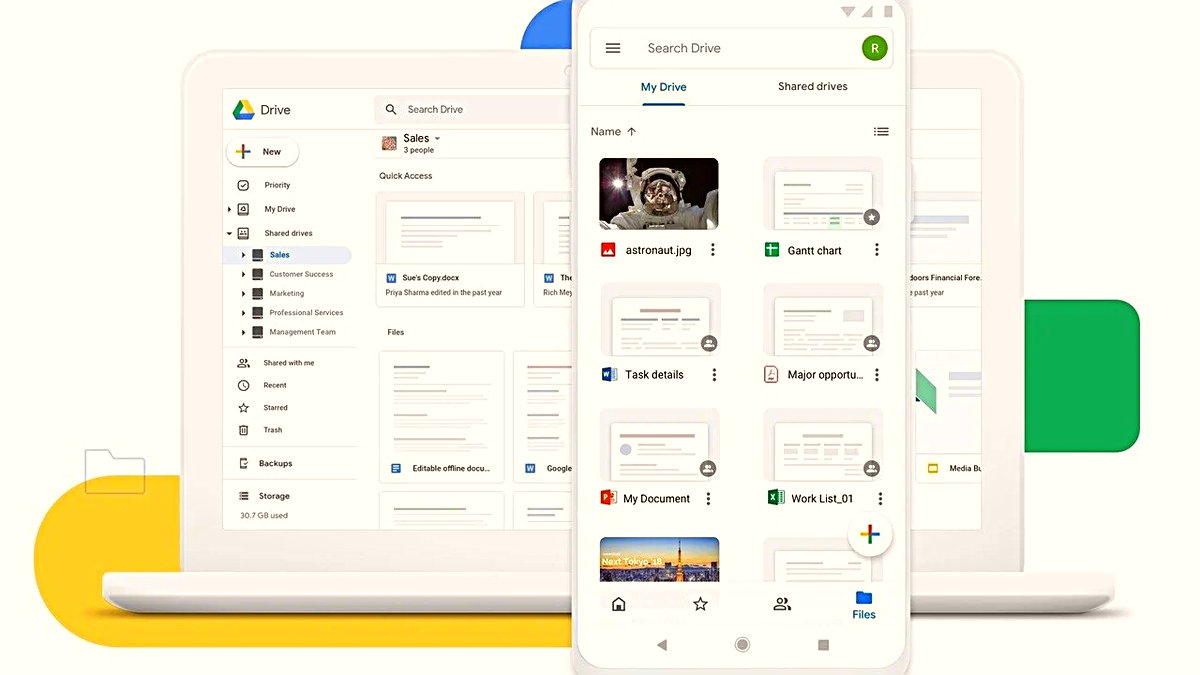Click the 3 people text under Sales
The height and width of the screenshot is (675, 1200).
click(x=419, y=150)
